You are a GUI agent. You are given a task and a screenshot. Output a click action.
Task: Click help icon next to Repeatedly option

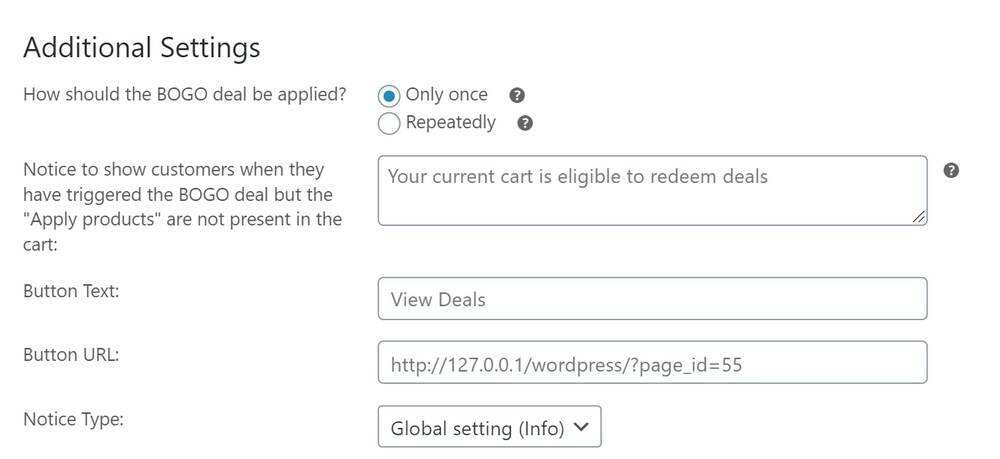526,124
